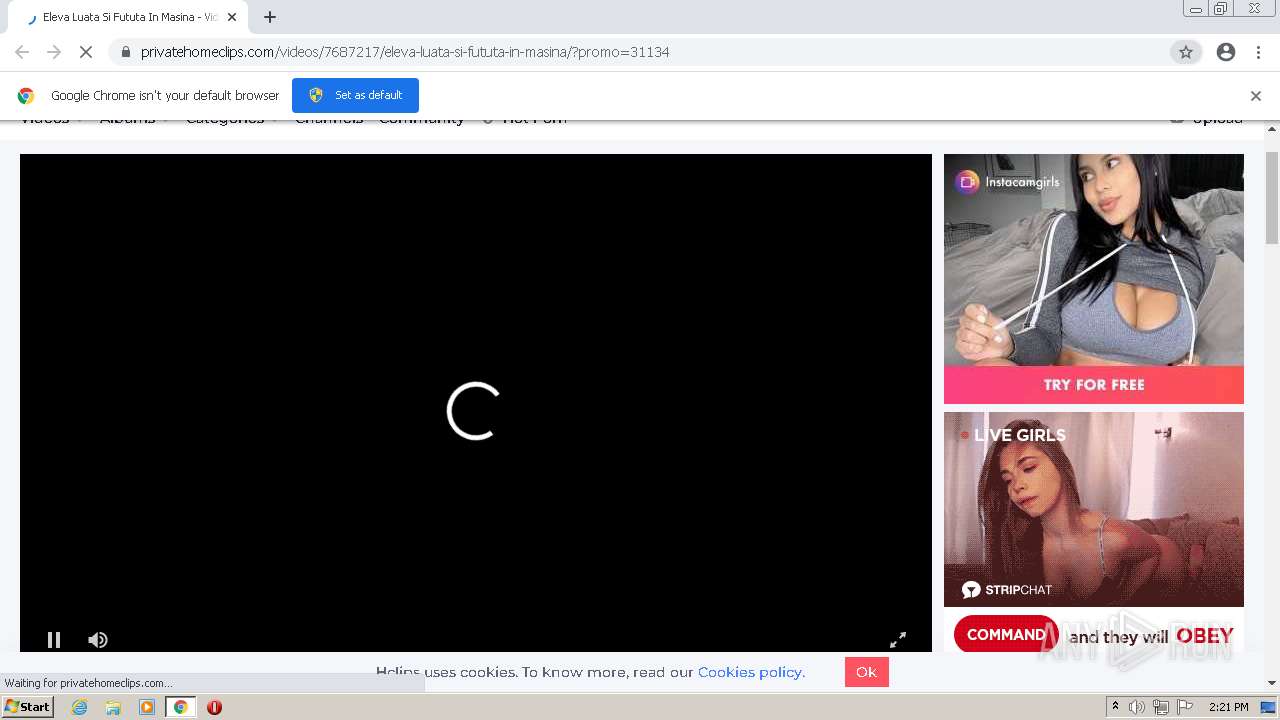
Task: Open the Windows Start menu
Action: pyautogui.click(x=28, y=707)
